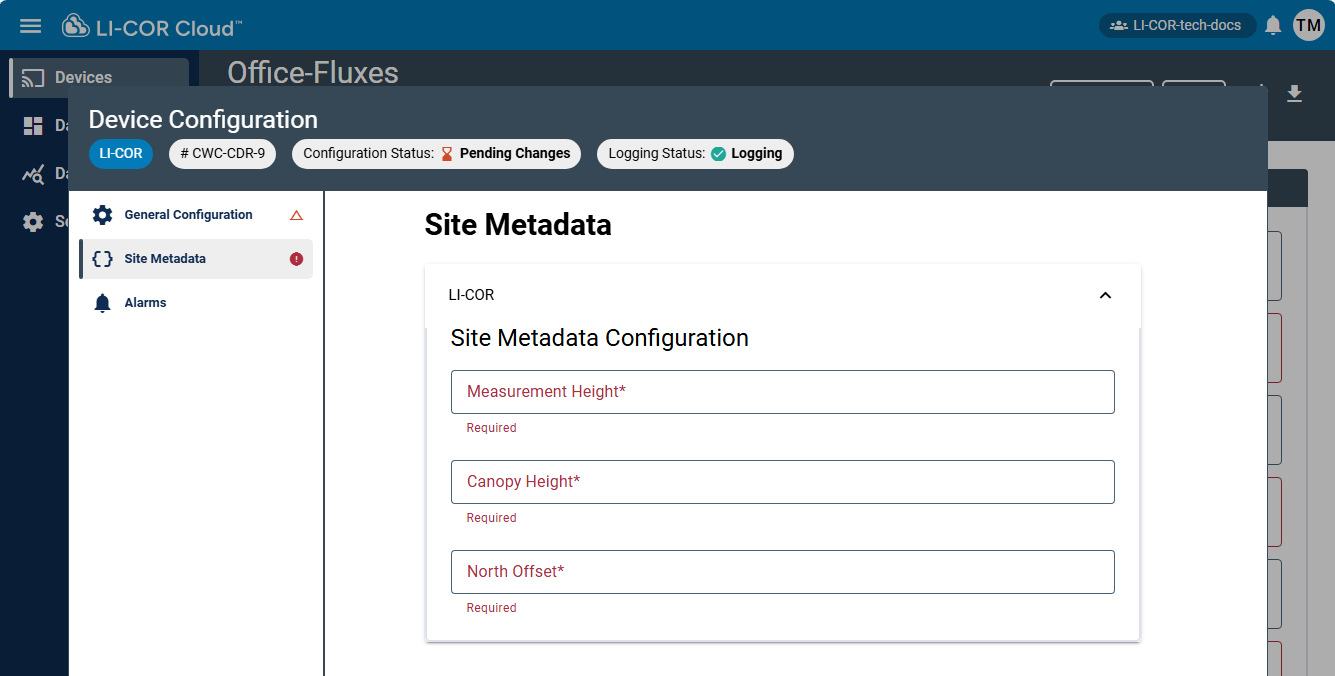Screen dimensions: 1335x676
Task: Click the Device Configuration dialog title
Action: (x=203, y=120)
